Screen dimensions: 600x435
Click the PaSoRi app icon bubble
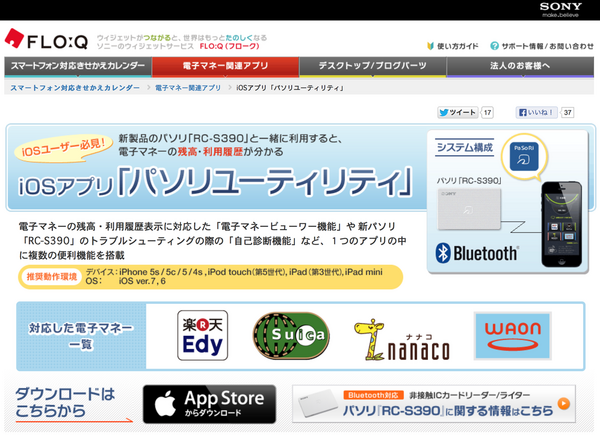tap(524, 157)
